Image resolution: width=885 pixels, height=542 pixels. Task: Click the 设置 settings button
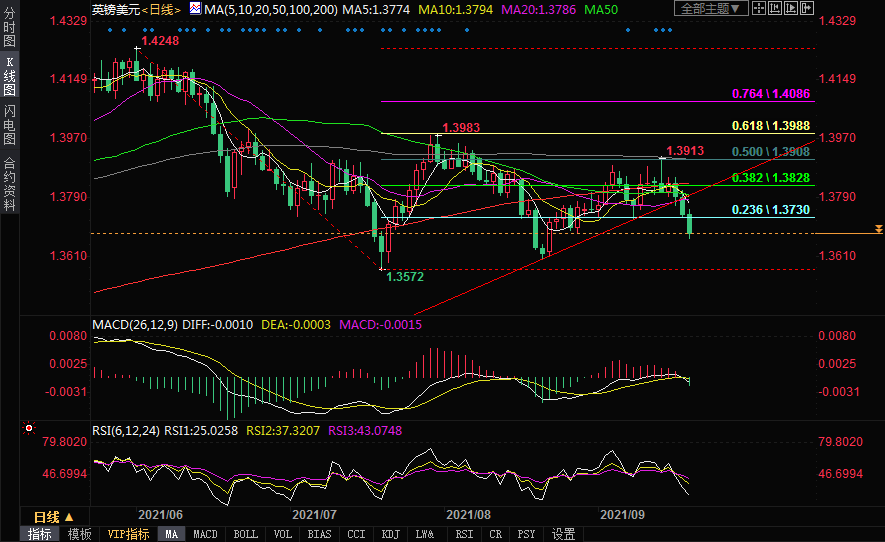564,534
